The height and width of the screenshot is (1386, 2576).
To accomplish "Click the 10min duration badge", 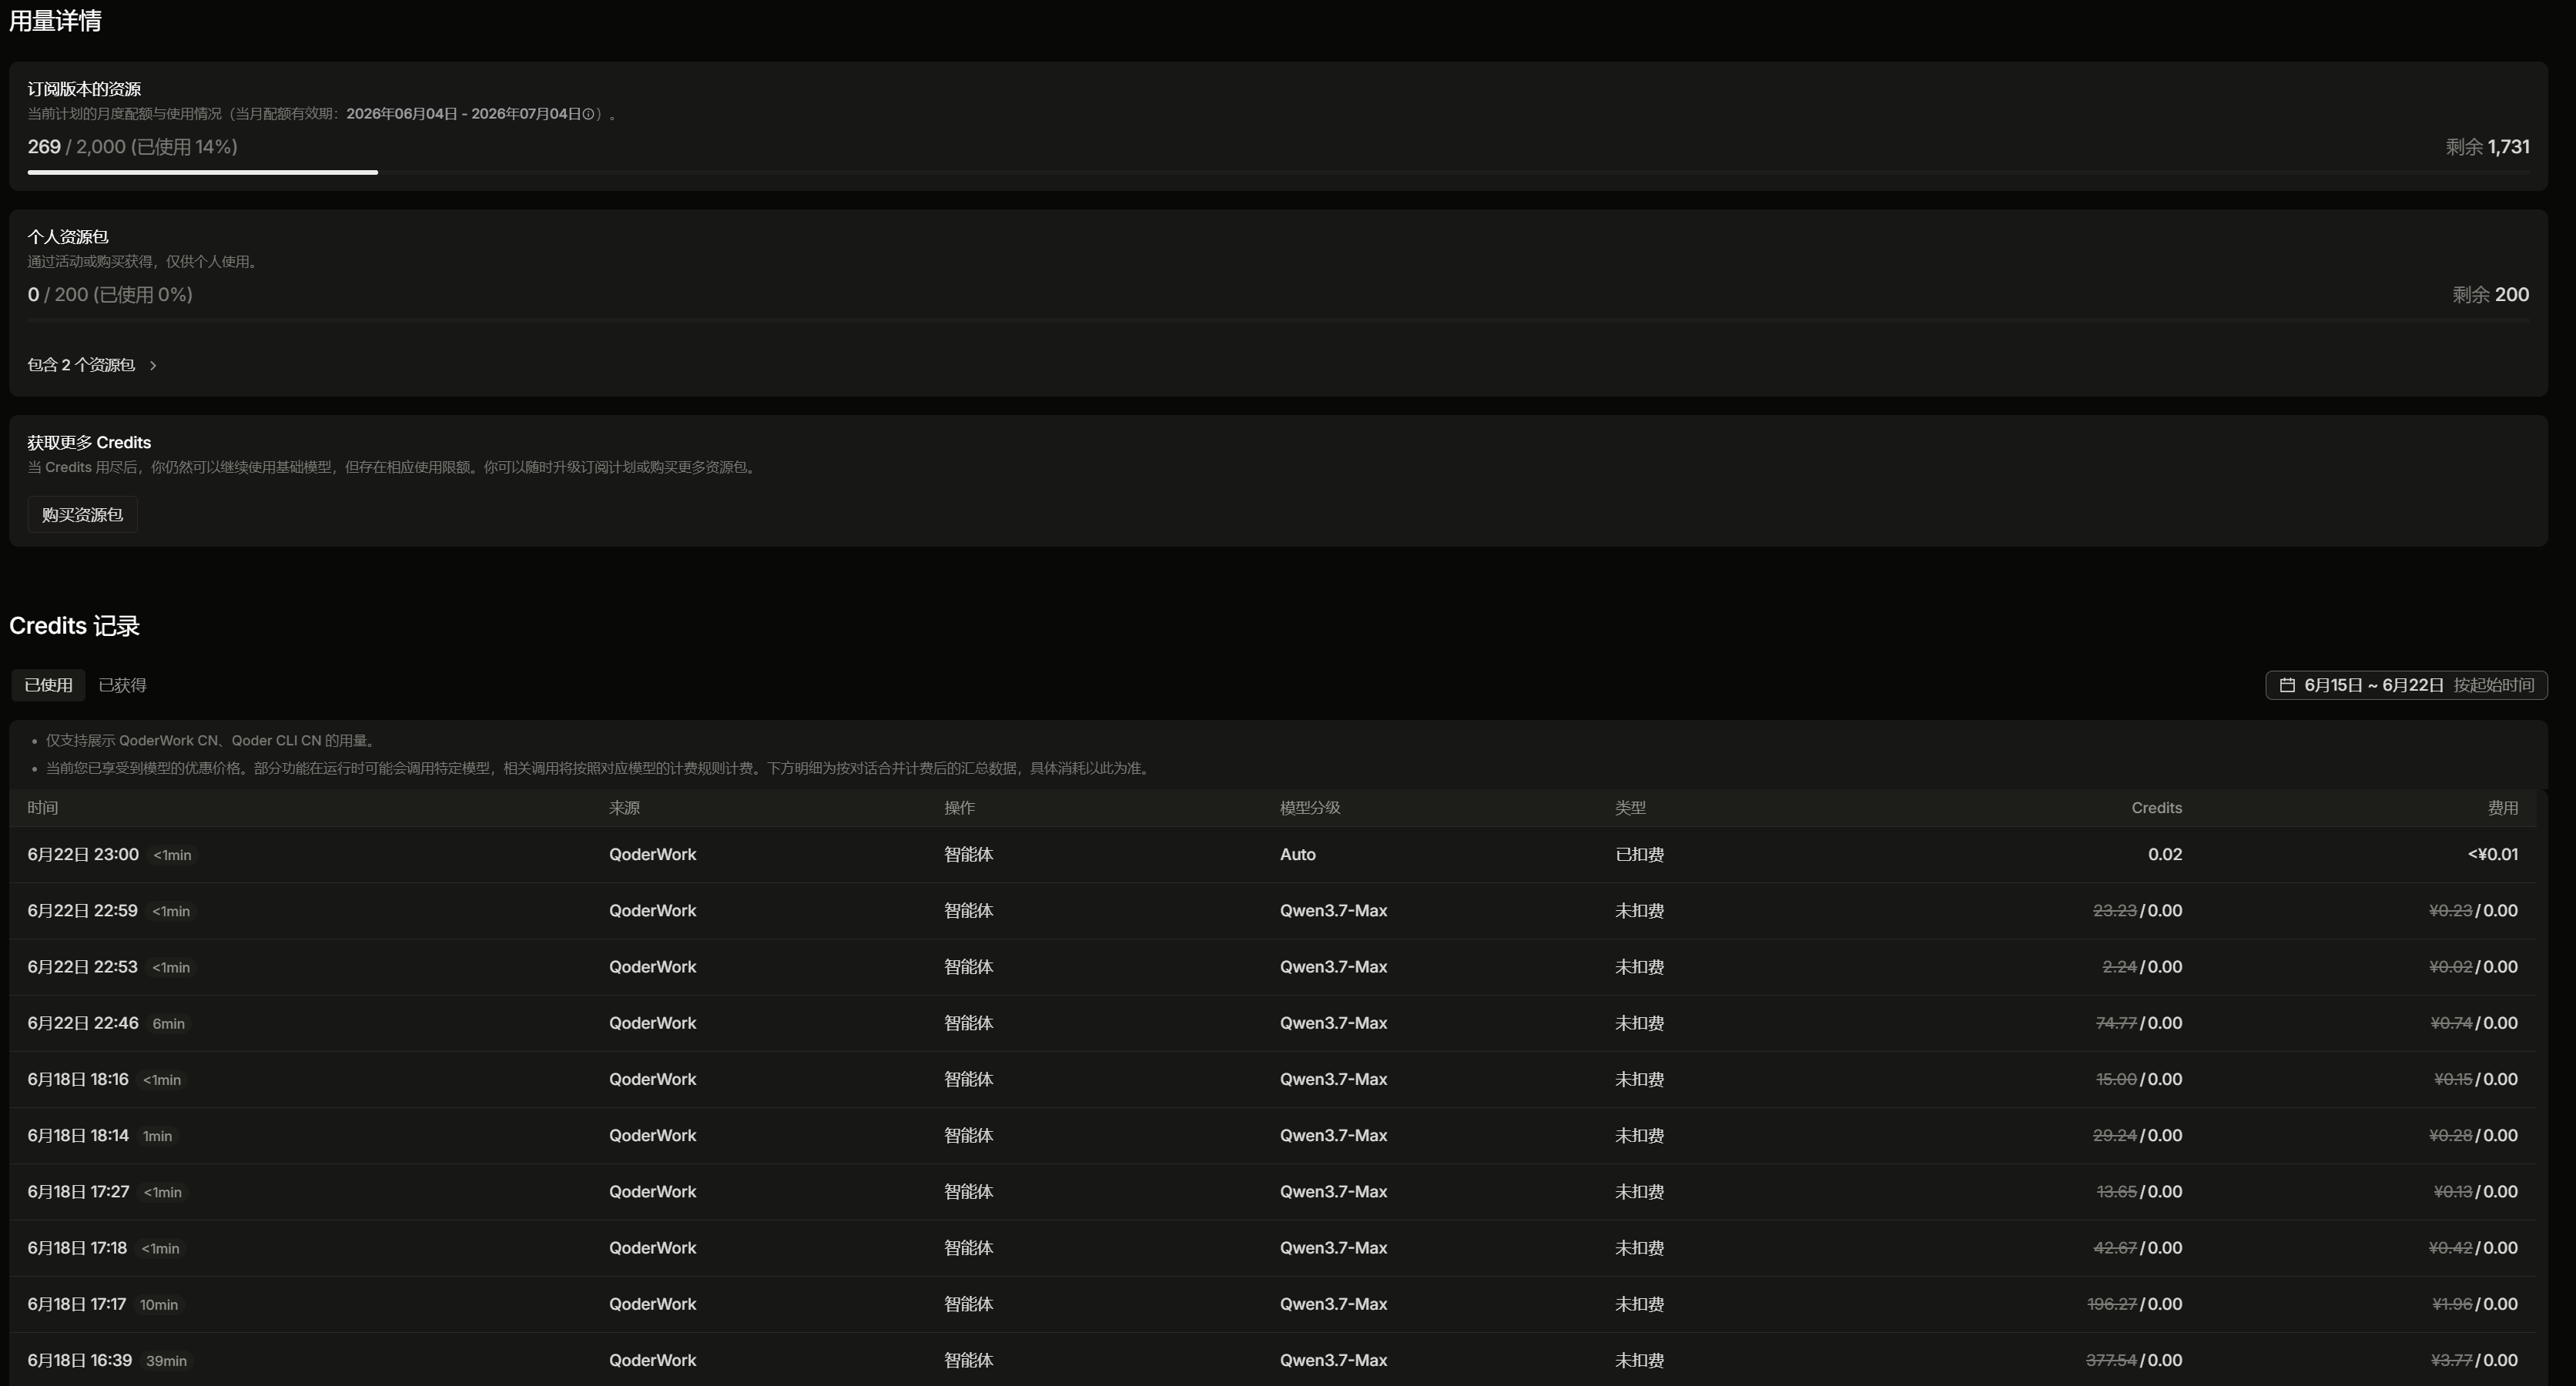I will 159,1305.
